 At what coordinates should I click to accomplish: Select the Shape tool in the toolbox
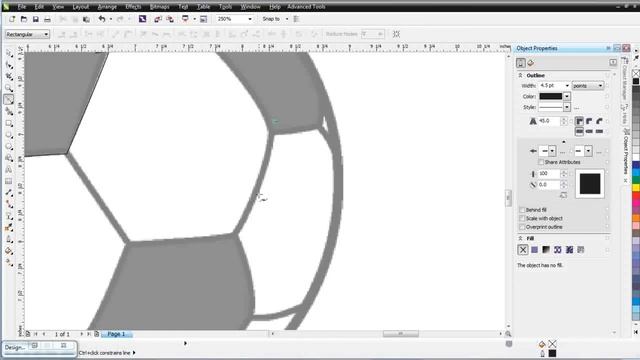9,65
